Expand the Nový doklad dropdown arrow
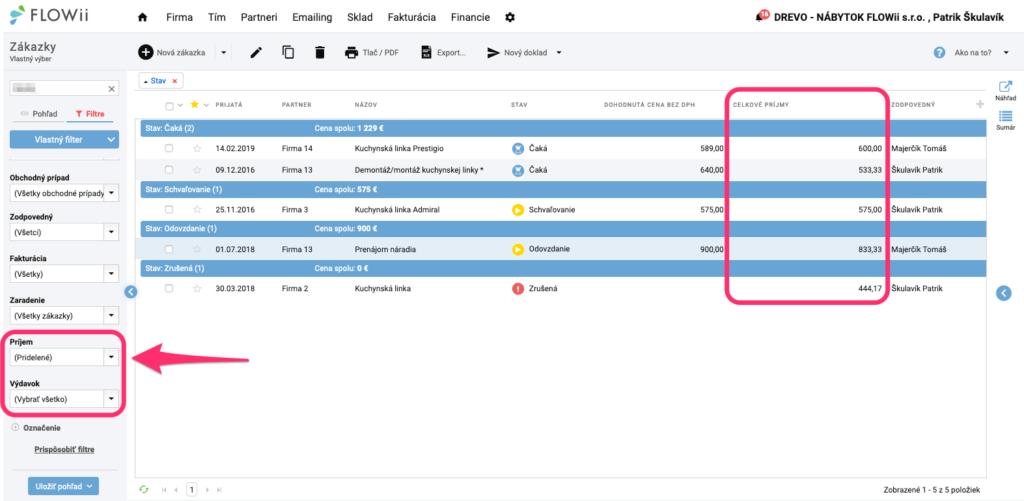1024x501 pixels. (x=559, y=53)
